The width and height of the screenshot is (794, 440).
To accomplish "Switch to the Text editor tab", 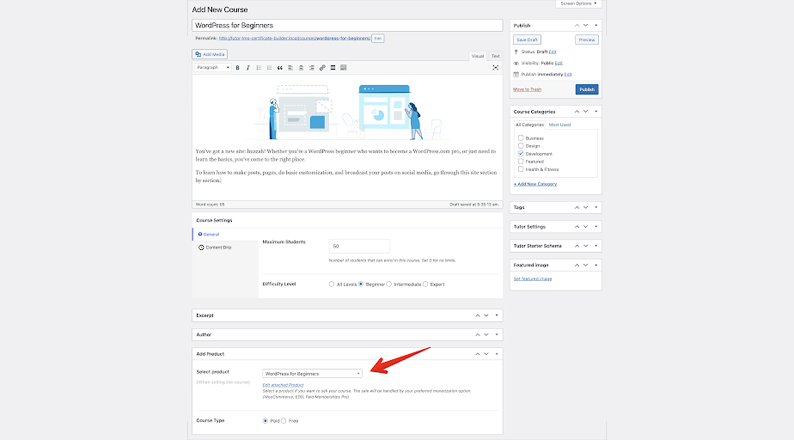I will tap(495, 56).
